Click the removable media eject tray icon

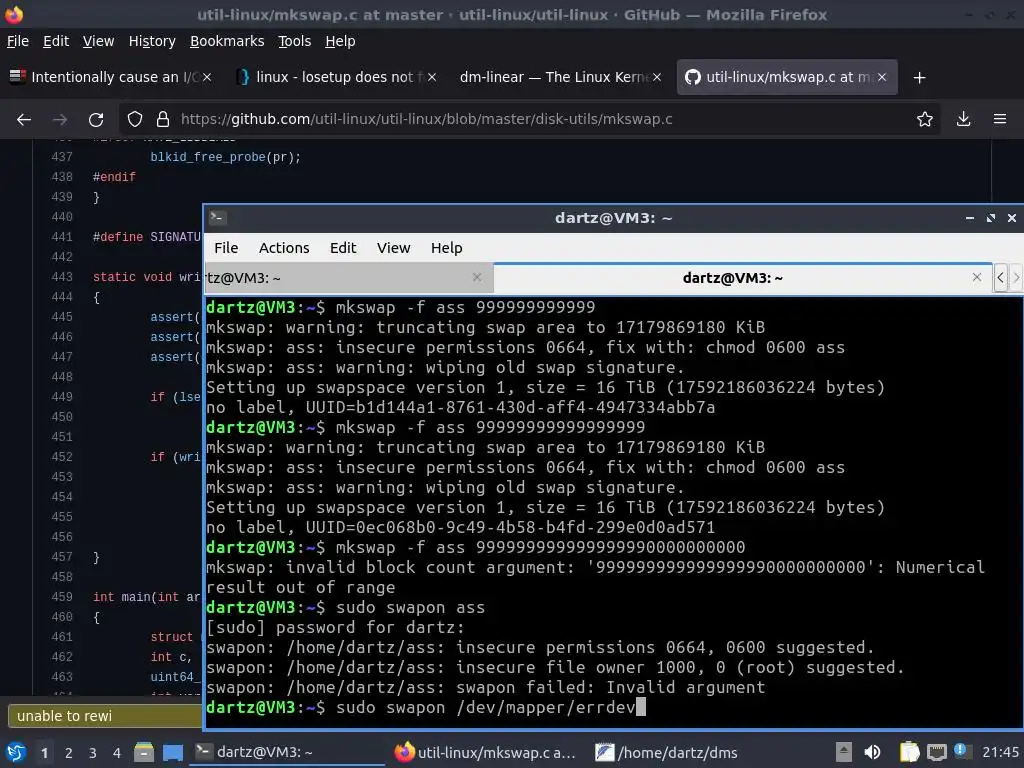(843, 753)
